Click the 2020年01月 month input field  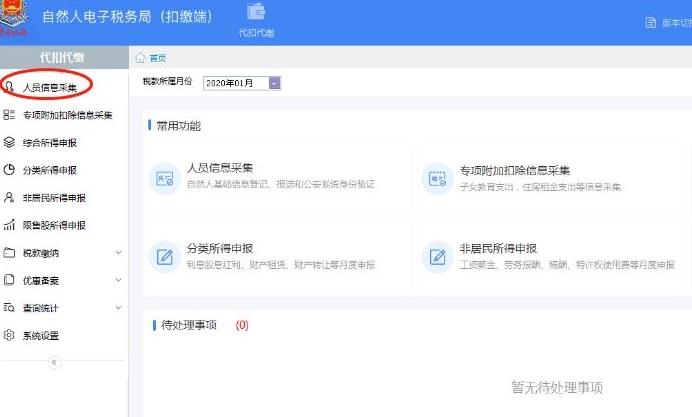coord(234,82)
